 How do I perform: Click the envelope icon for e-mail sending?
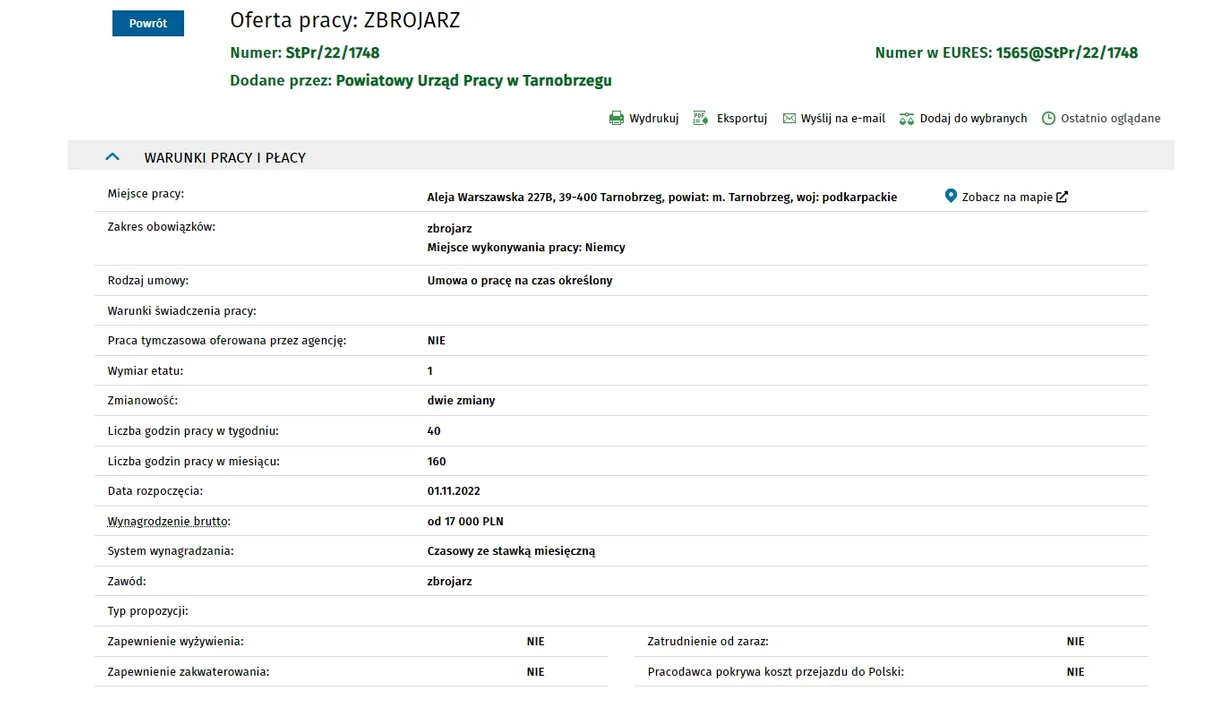pos(789,118)
